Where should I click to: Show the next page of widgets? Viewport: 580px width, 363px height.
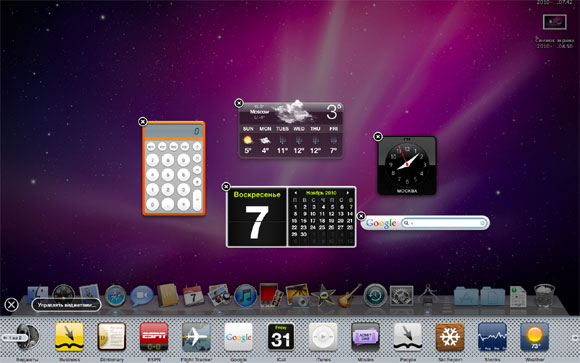574,337
